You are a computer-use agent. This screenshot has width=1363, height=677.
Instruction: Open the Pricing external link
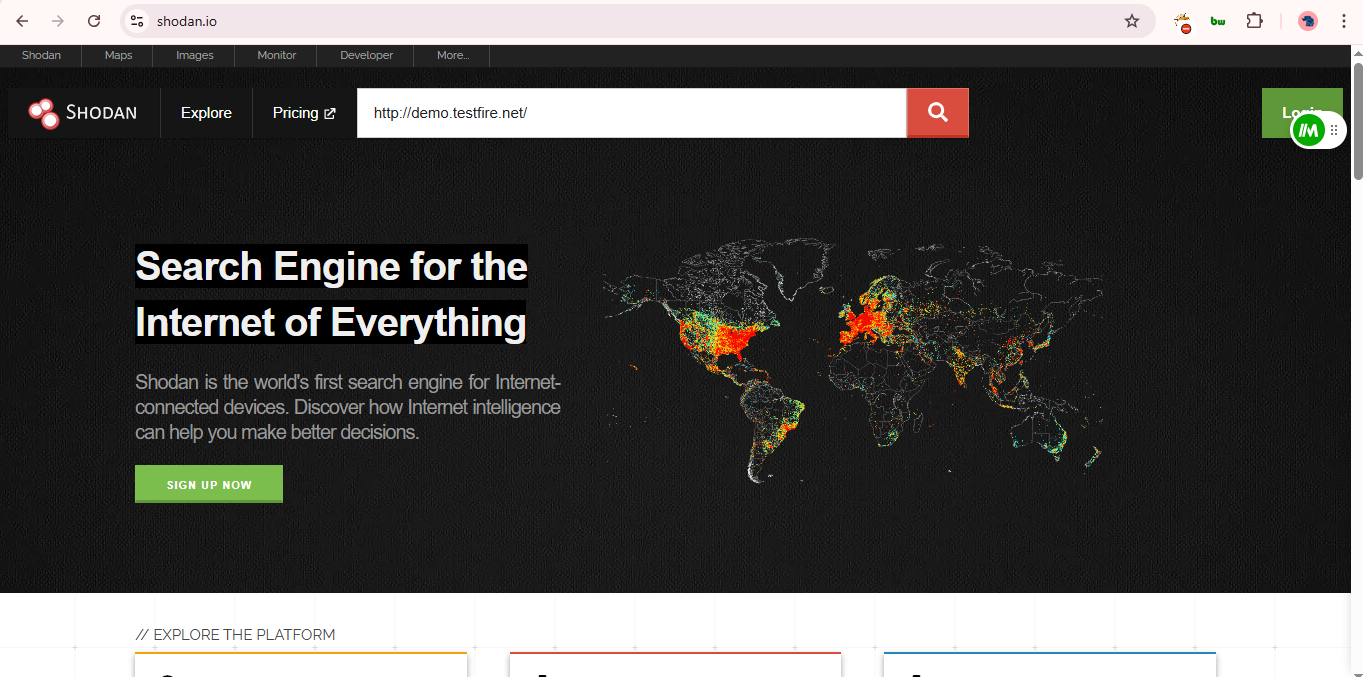click(304, 113)
